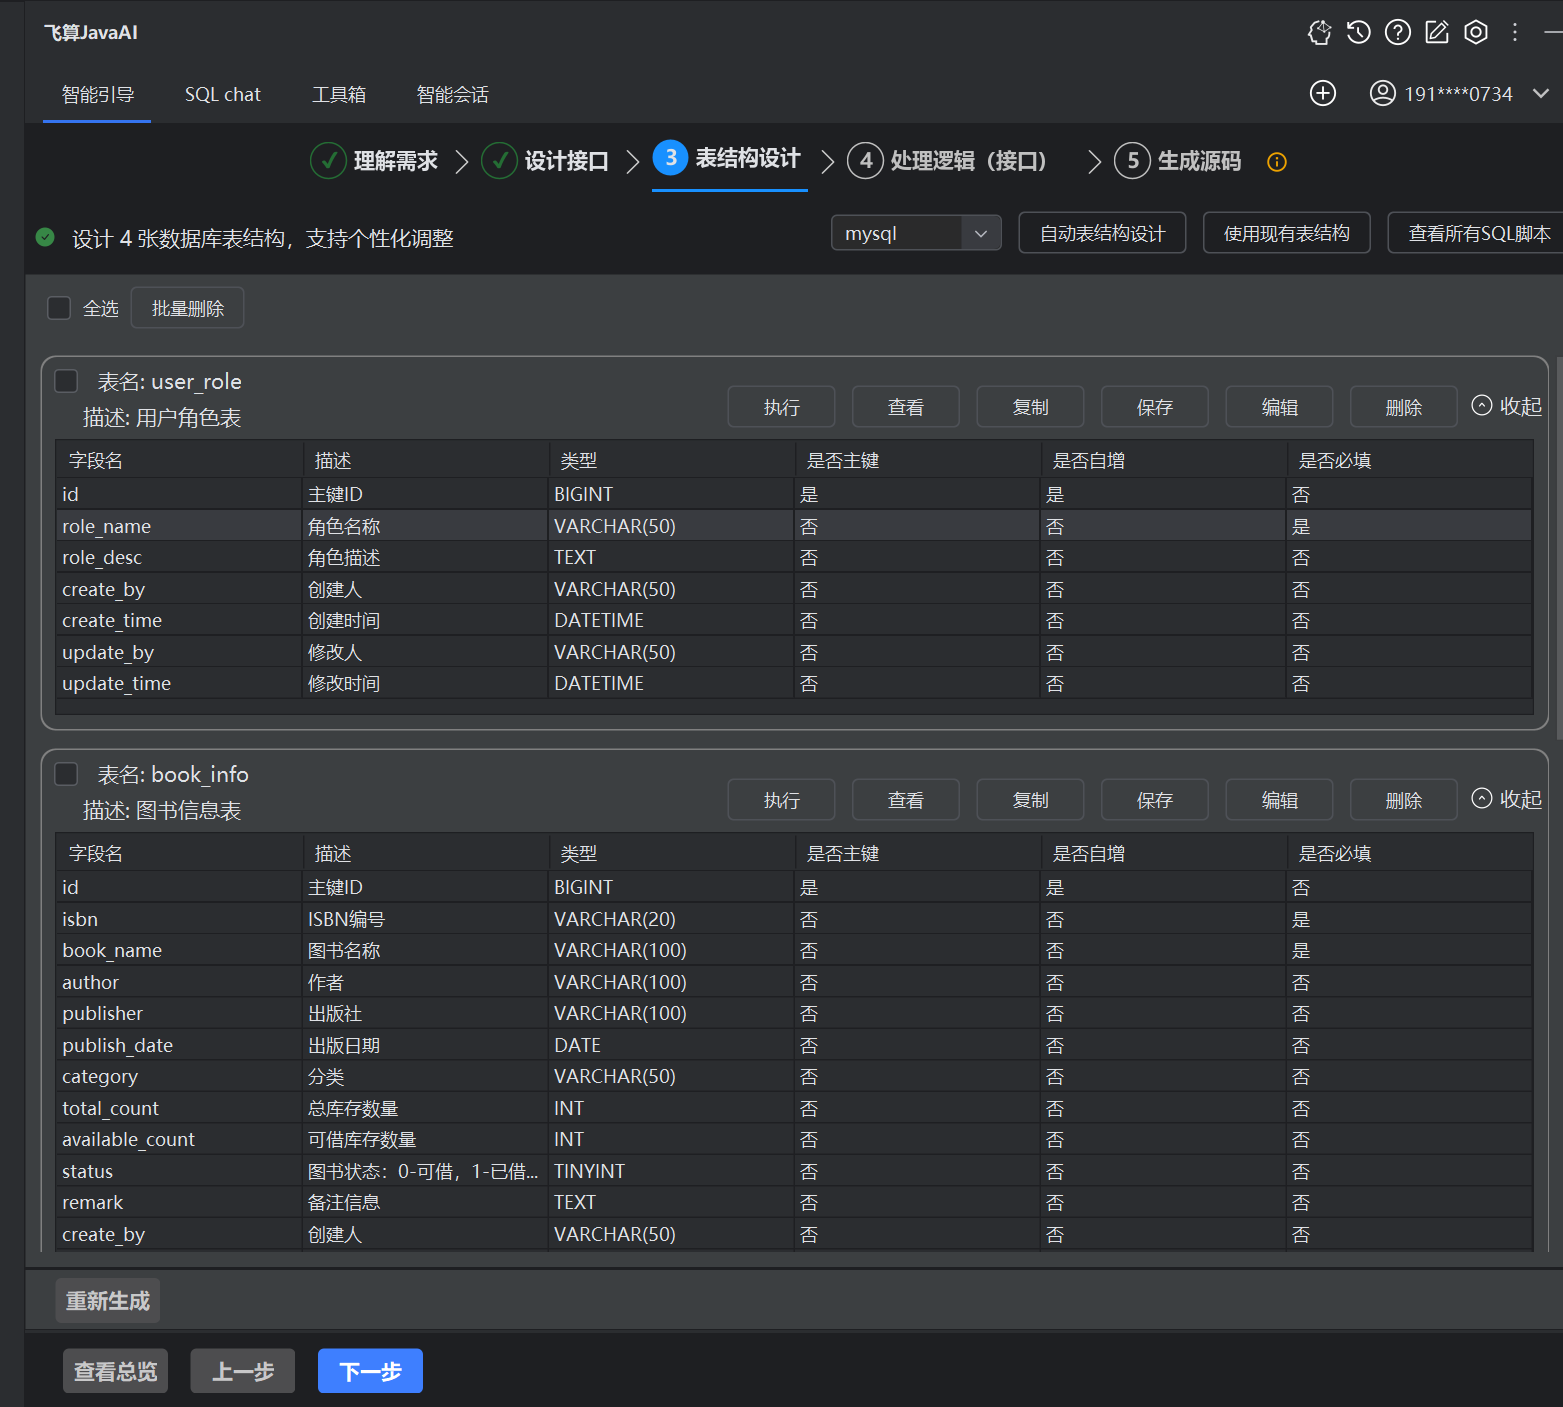The image size is (1563, 1407).
Task: Click the orange info icon beside 生成源码
Action: click(1276, 162)
